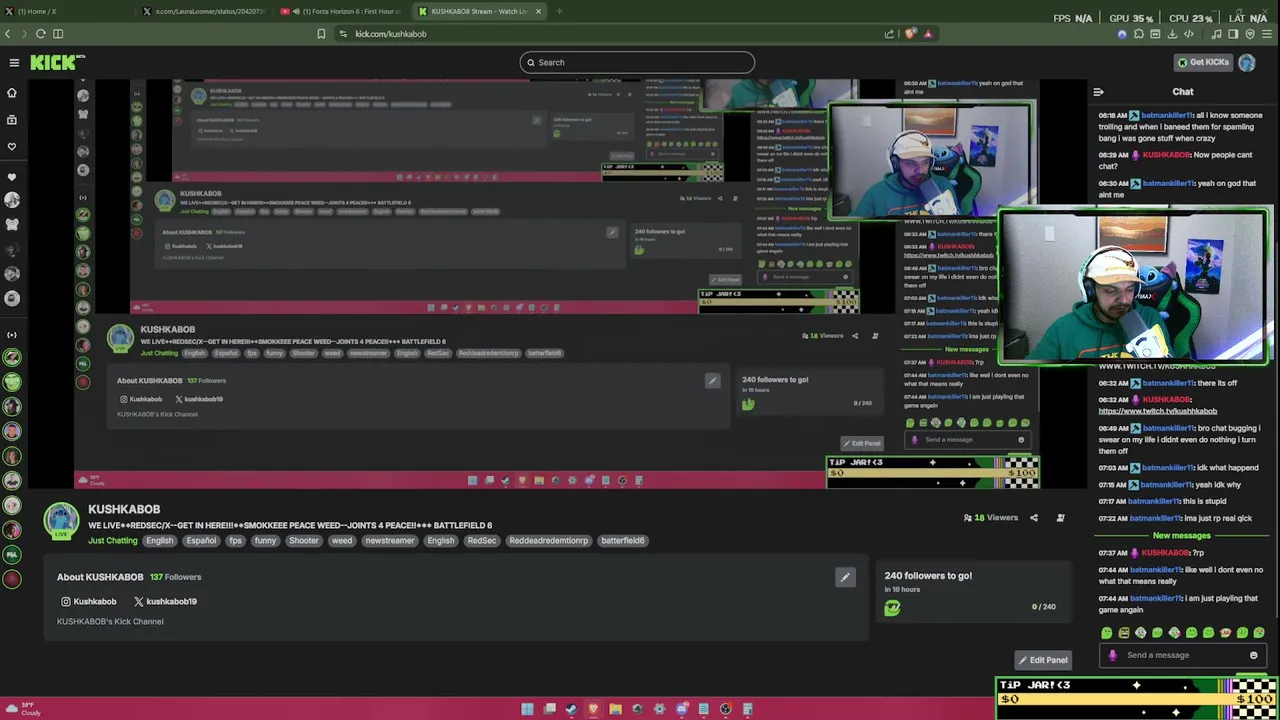1280x720 pixels.
Task: Open the sidebar browse icon
Action: point(12,119)
